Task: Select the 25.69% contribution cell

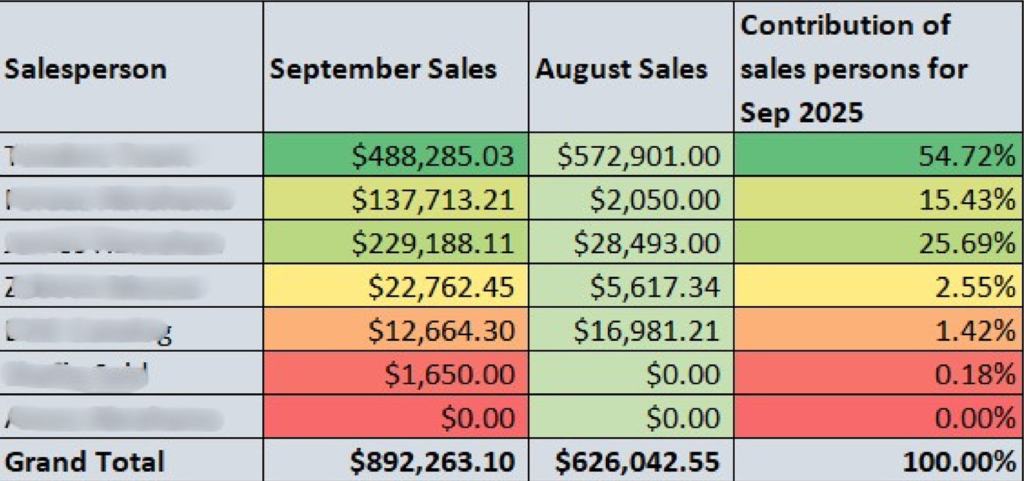Action: pyautogui.click(x=967, y=243)
